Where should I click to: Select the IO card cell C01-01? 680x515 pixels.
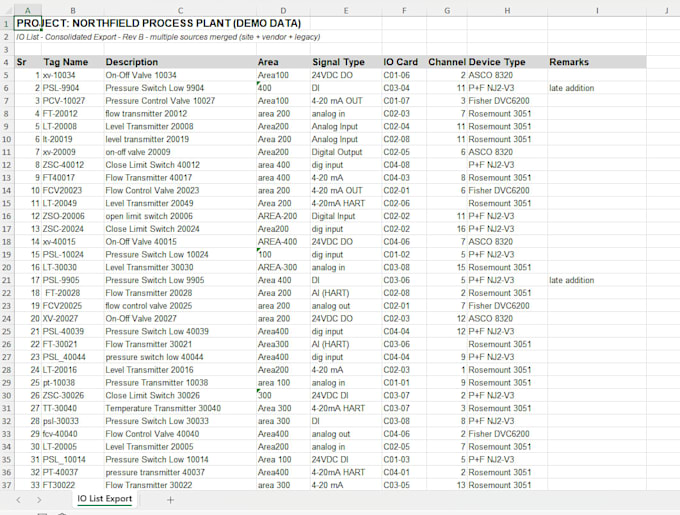[x=404, y=383]
